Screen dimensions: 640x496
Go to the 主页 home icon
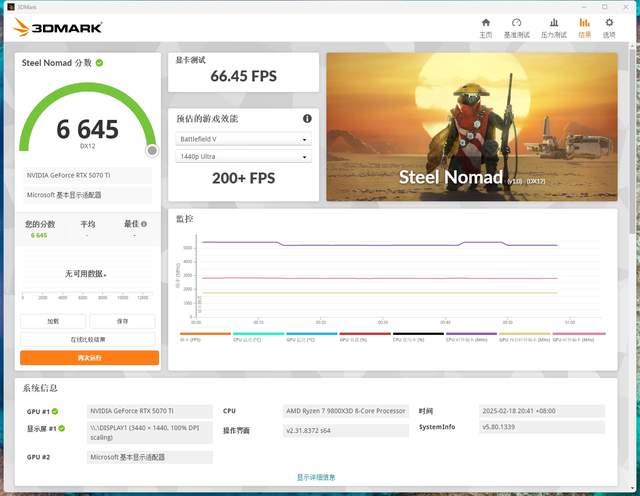(x=486, y=22)
